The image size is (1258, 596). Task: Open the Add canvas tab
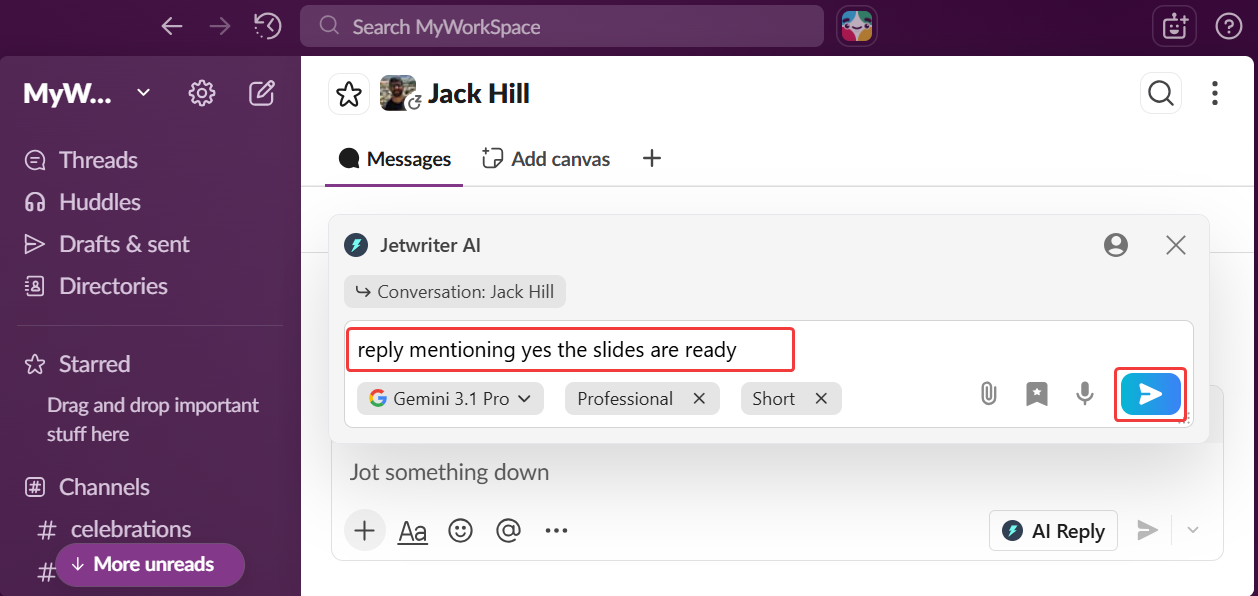(546, 159)
